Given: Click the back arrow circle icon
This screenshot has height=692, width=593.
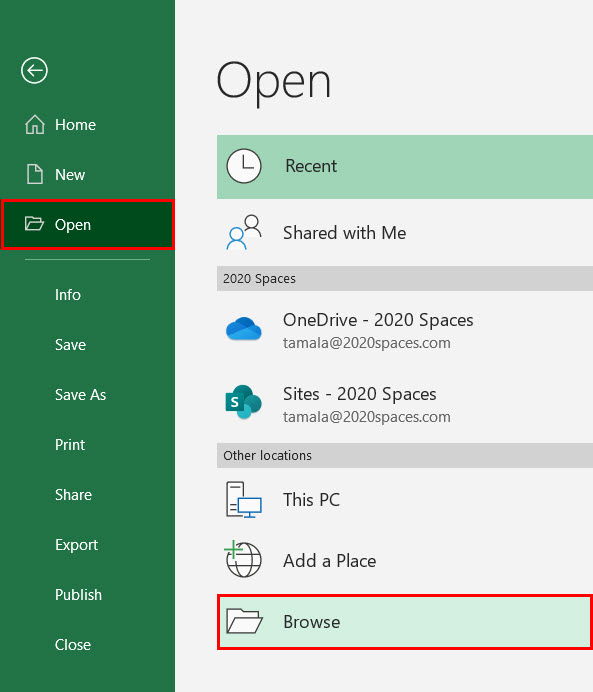Looking at the screenshot, I should pos(34,70).
